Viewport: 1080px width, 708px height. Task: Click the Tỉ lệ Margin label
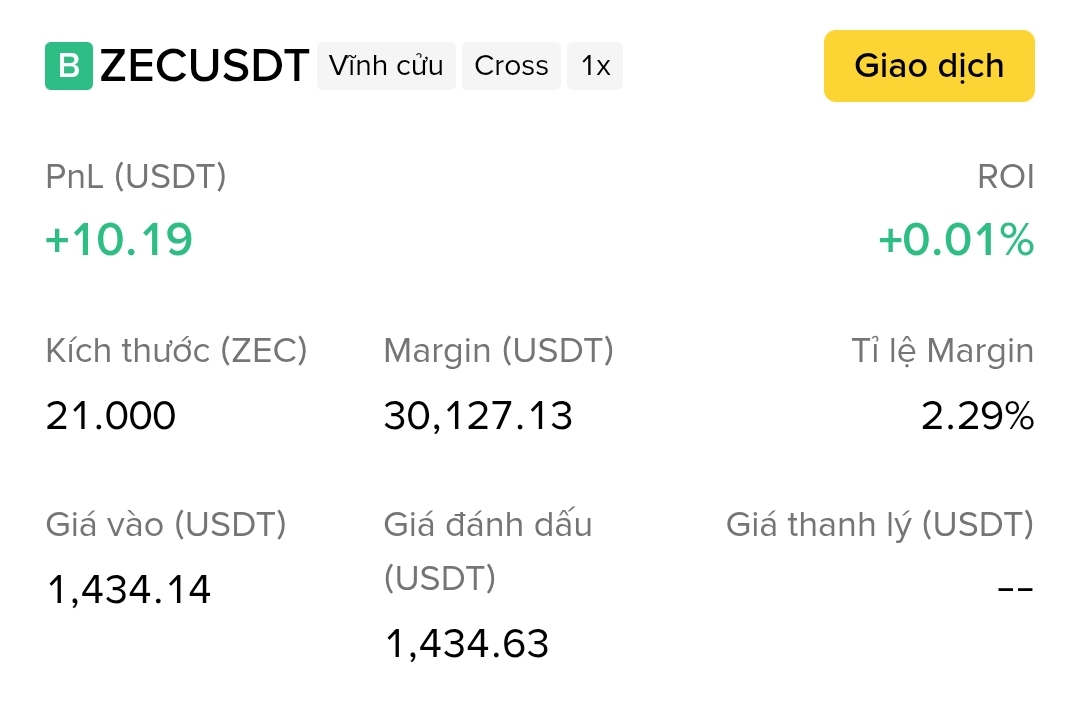point(942,351)
